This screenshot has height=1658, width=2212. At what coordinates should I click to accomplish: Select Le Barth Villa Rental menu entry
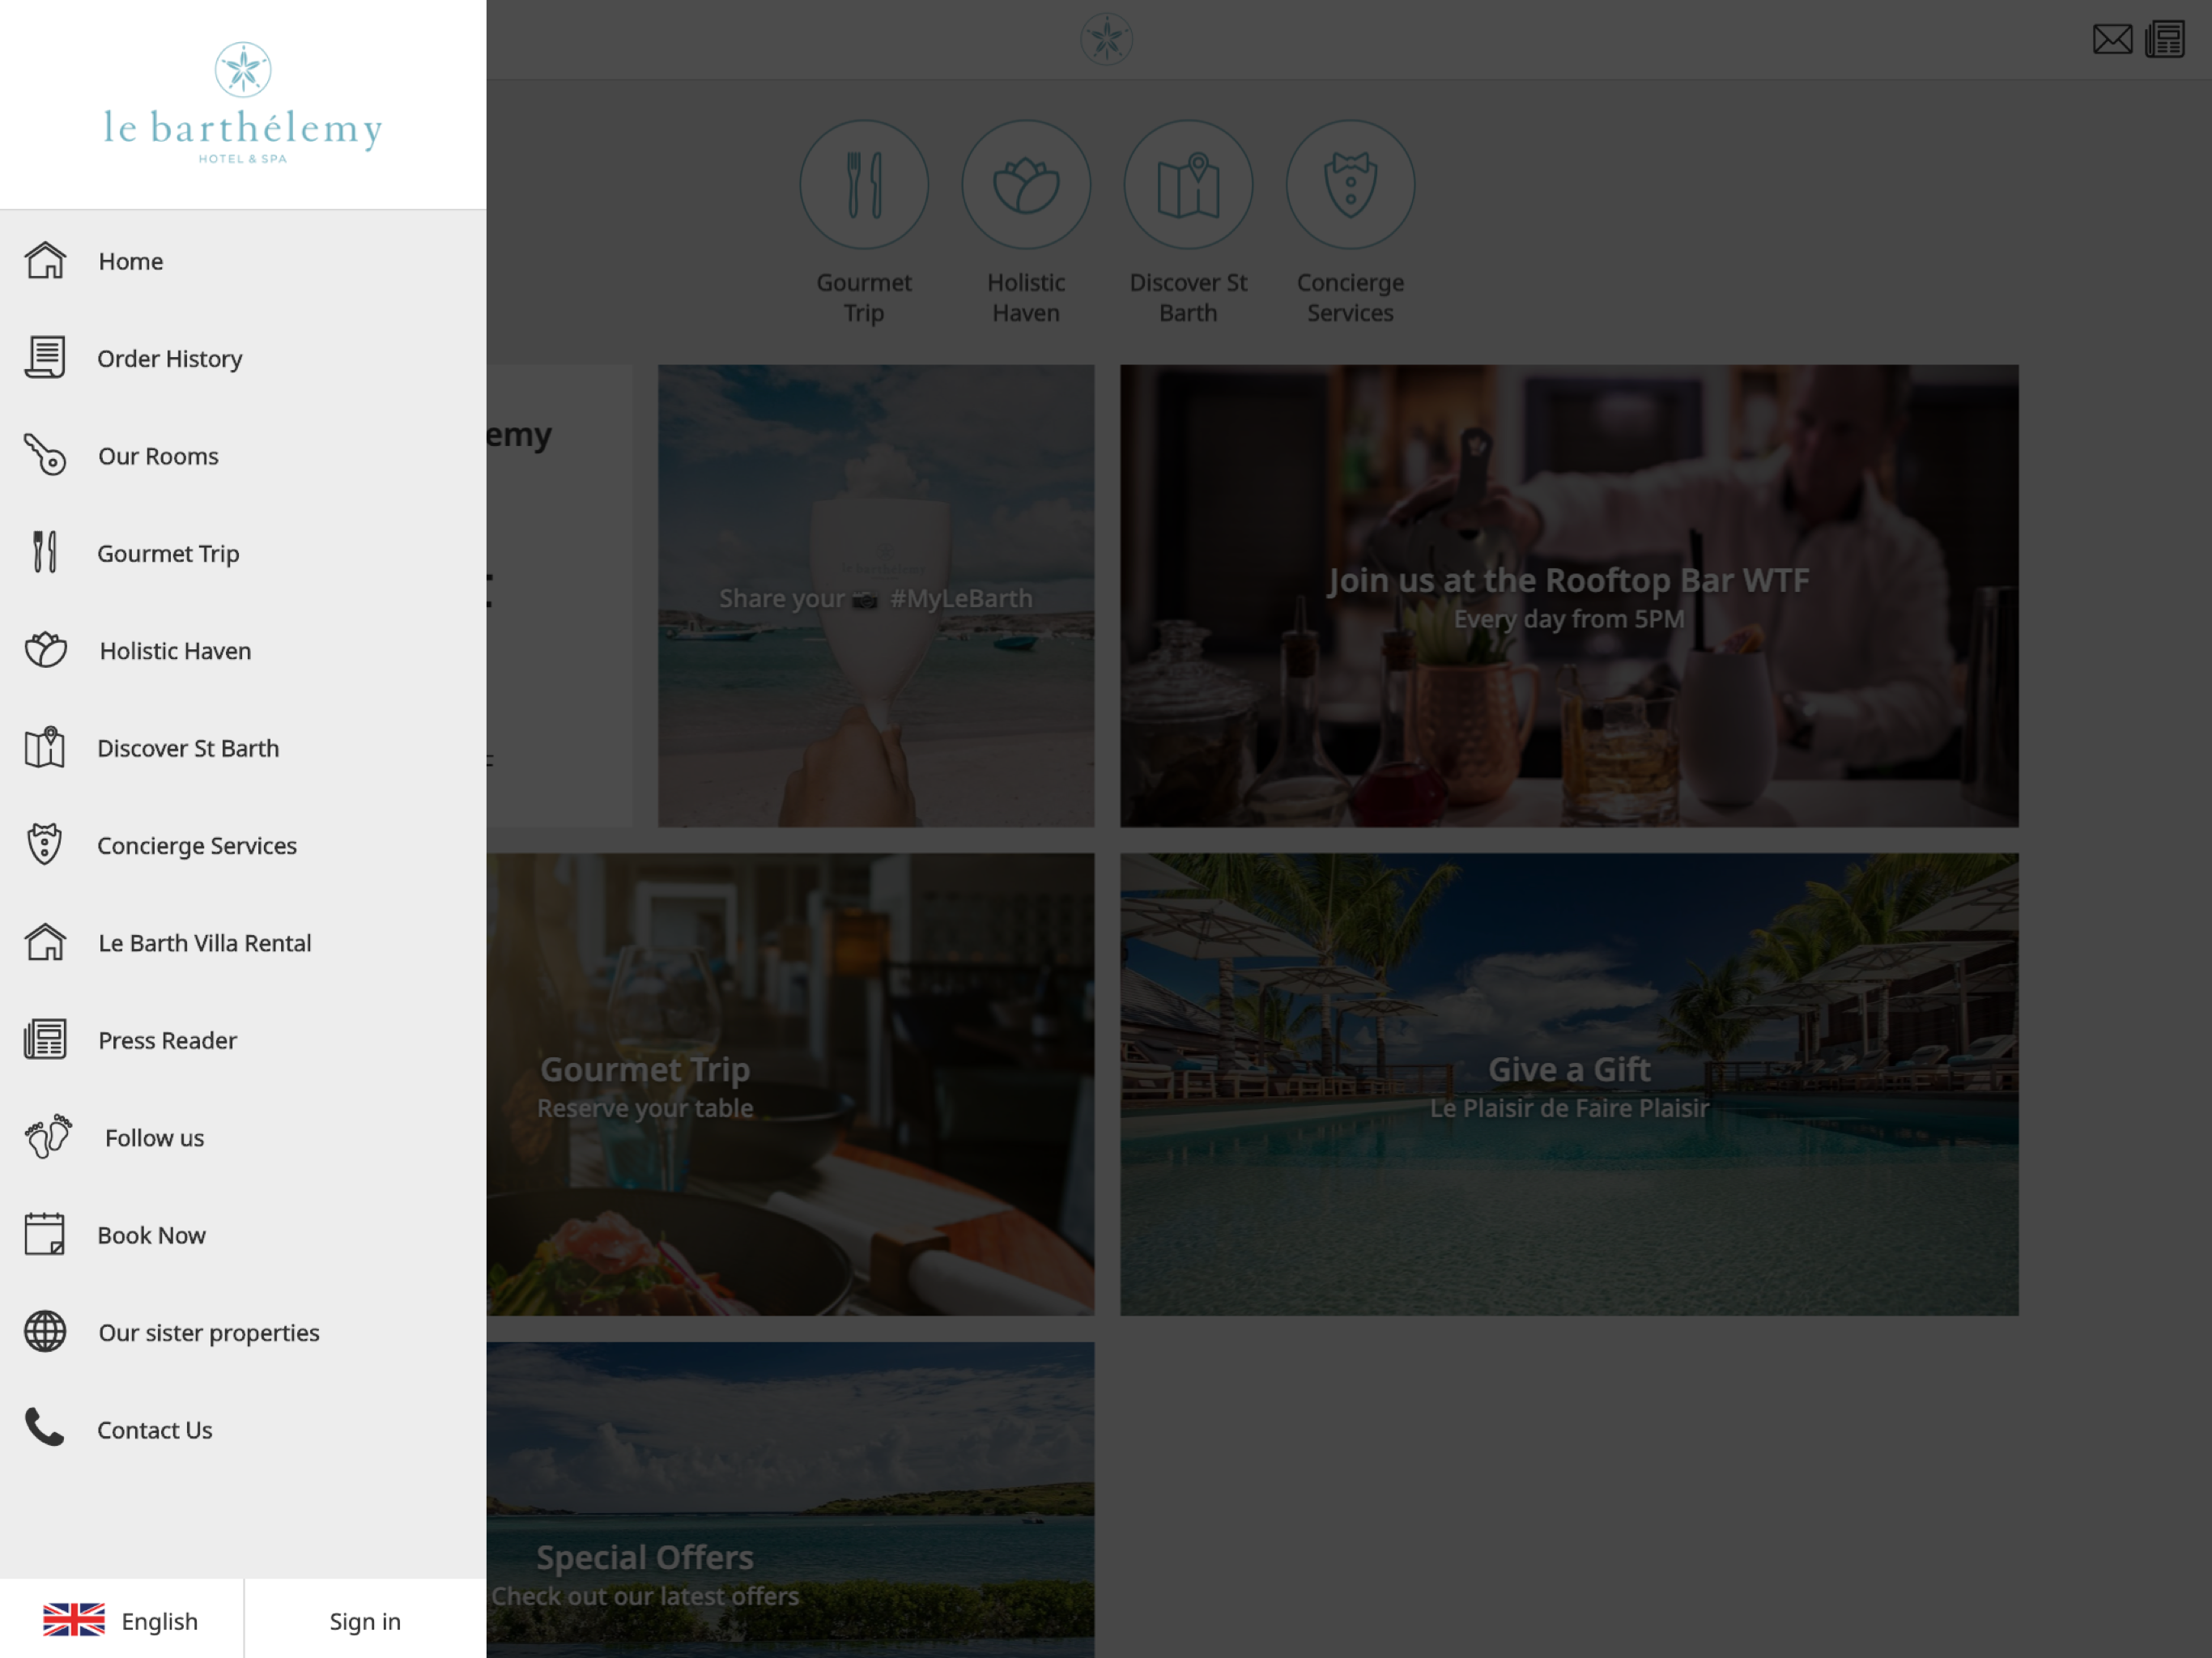[x=243, y=942]
